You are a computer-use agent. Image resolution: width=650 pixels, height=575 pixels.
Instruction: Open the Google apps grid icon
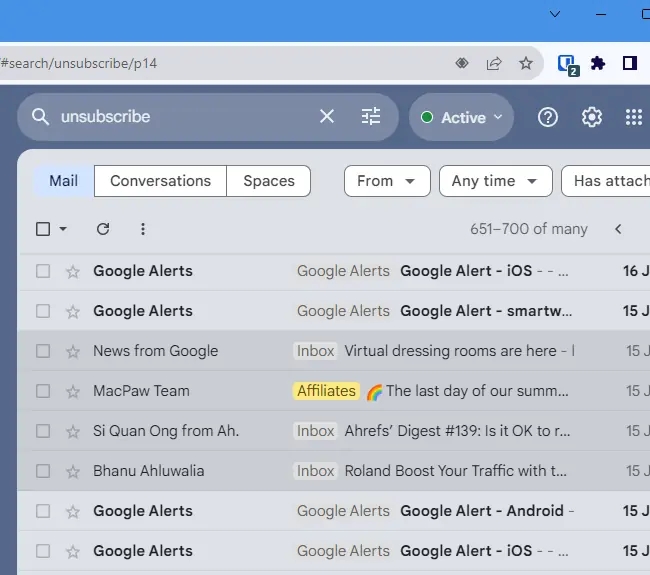634,117
